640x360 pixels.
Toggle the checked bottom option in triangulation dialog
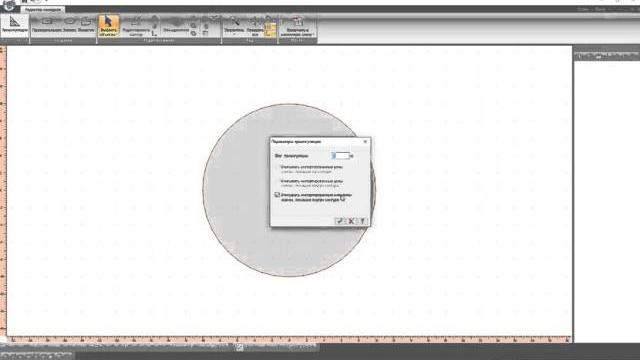click(x=277, y=195)
